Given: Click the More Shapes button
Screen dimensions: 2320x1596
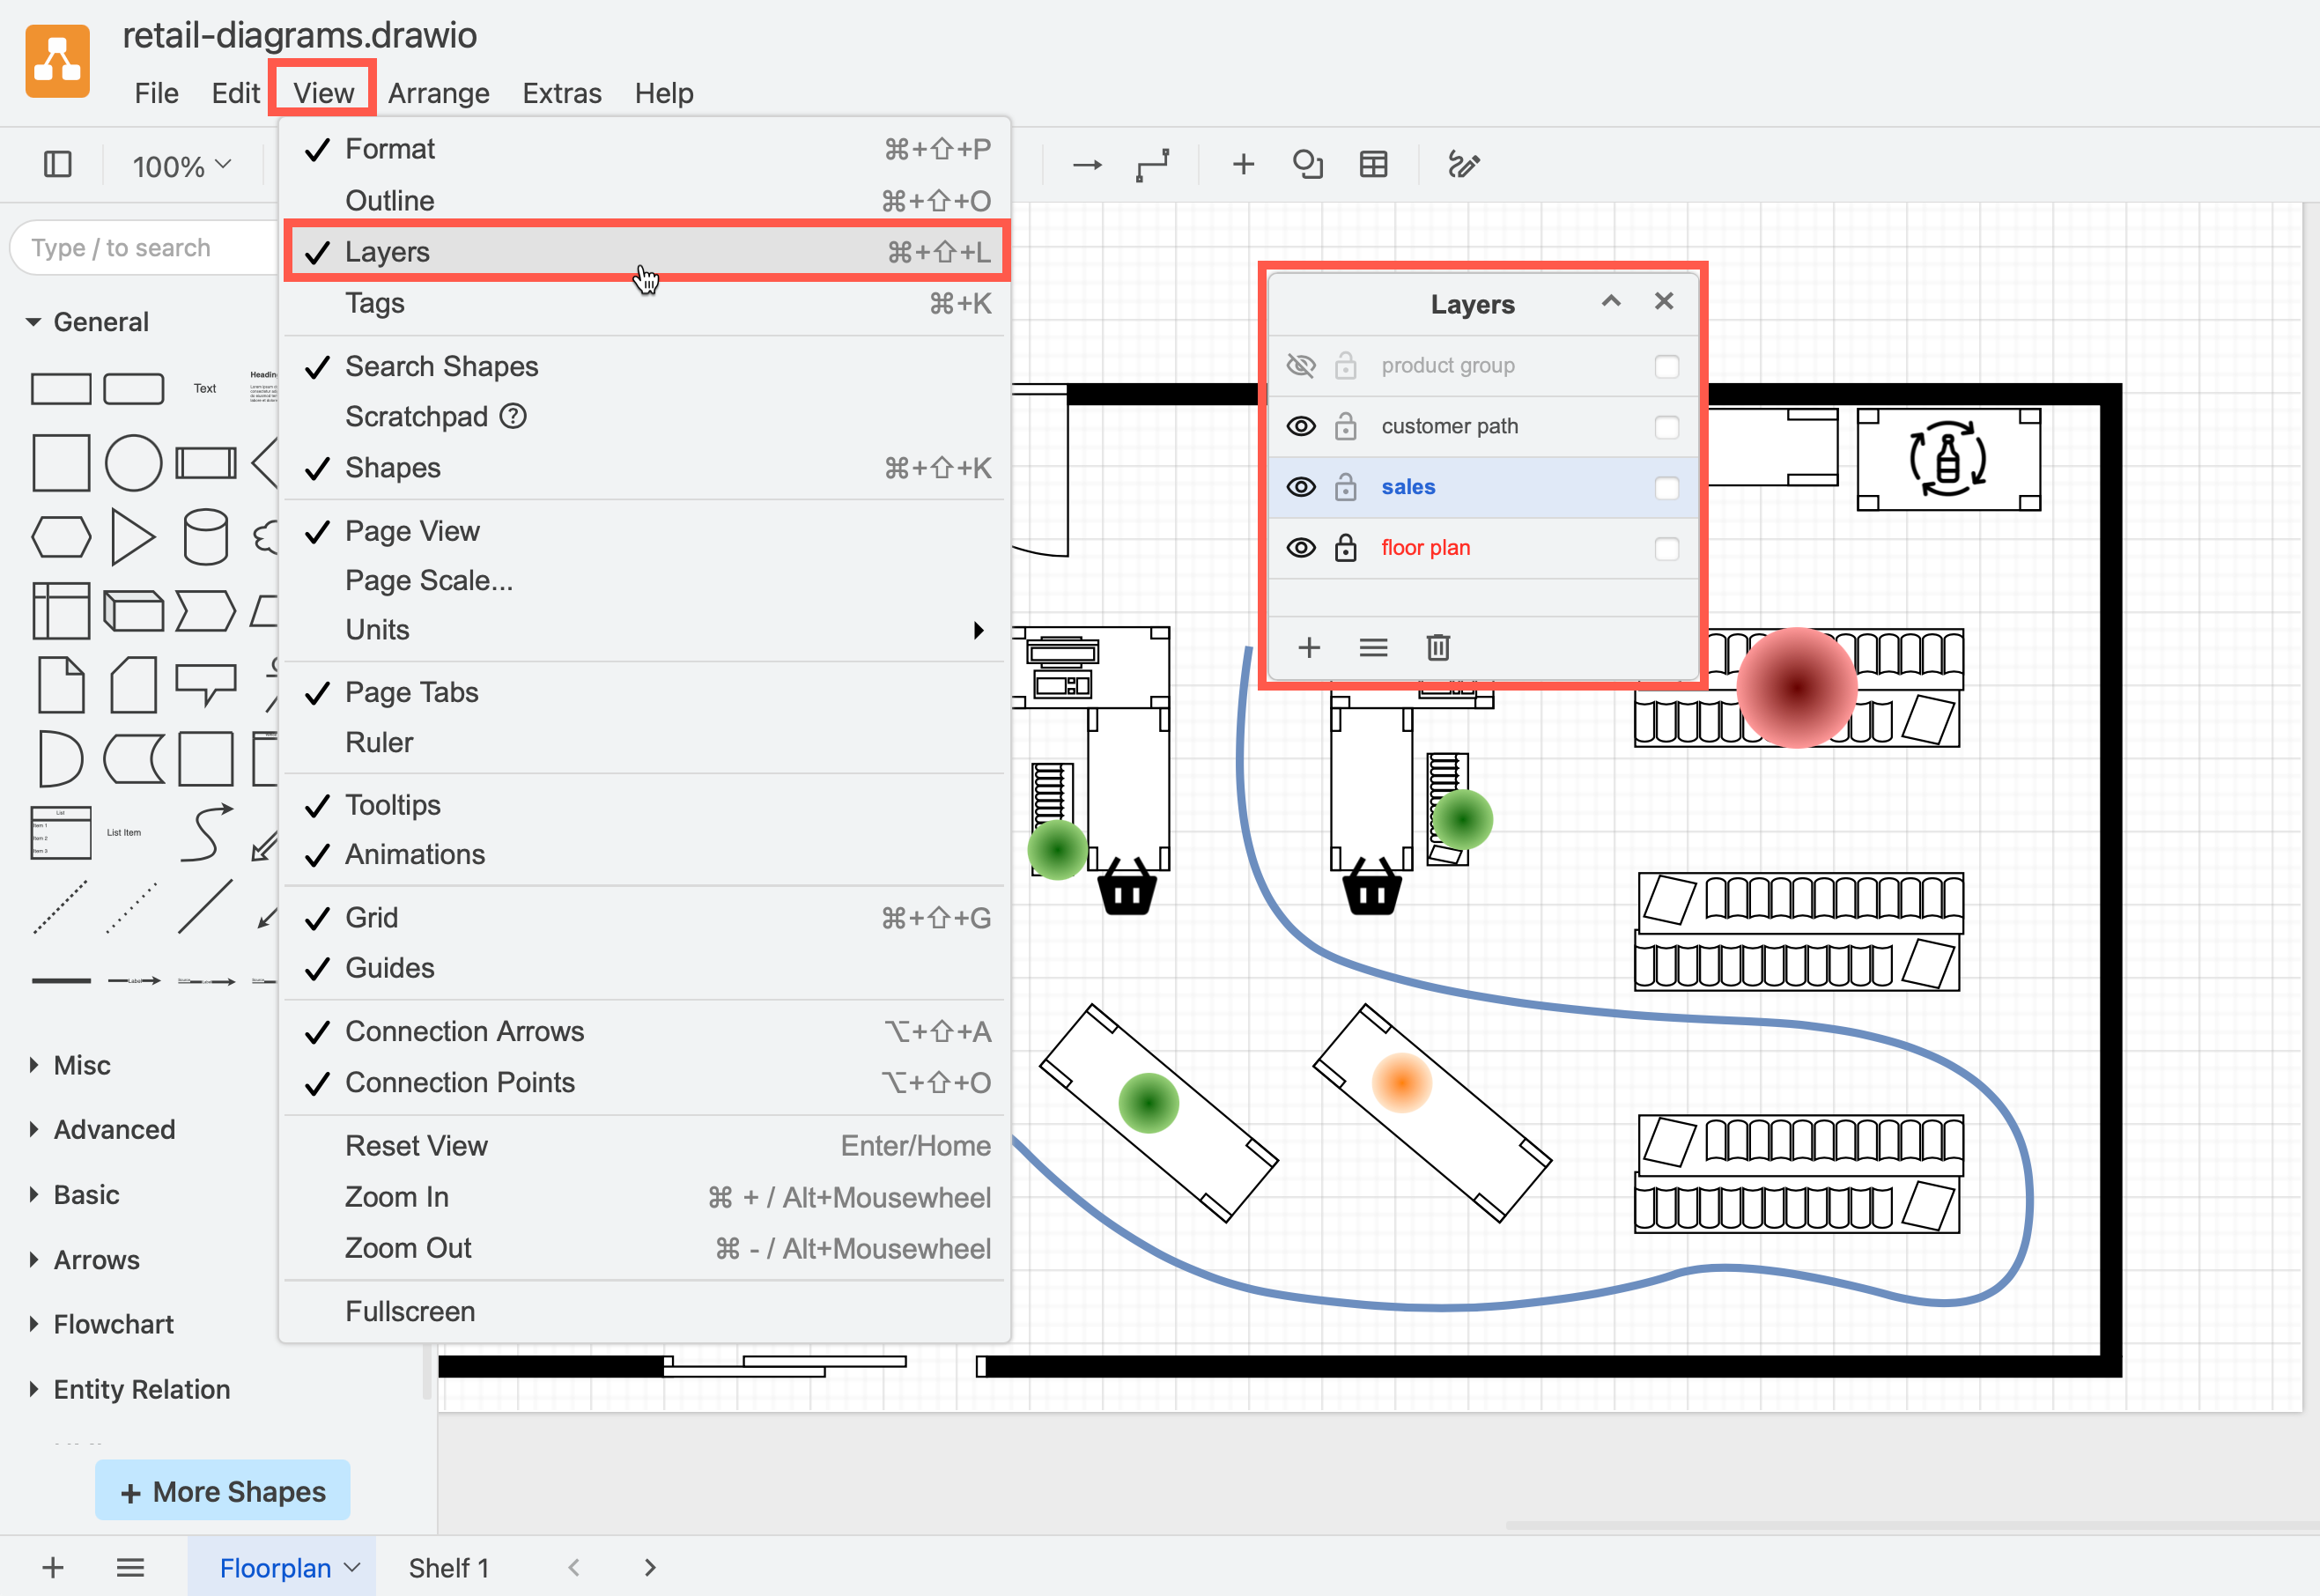Looking at the screenshot, I should tap(221, 1490).
